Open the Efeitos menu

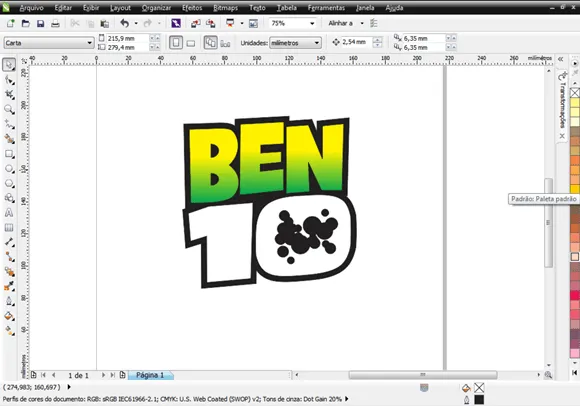click(x=192, y=8)
